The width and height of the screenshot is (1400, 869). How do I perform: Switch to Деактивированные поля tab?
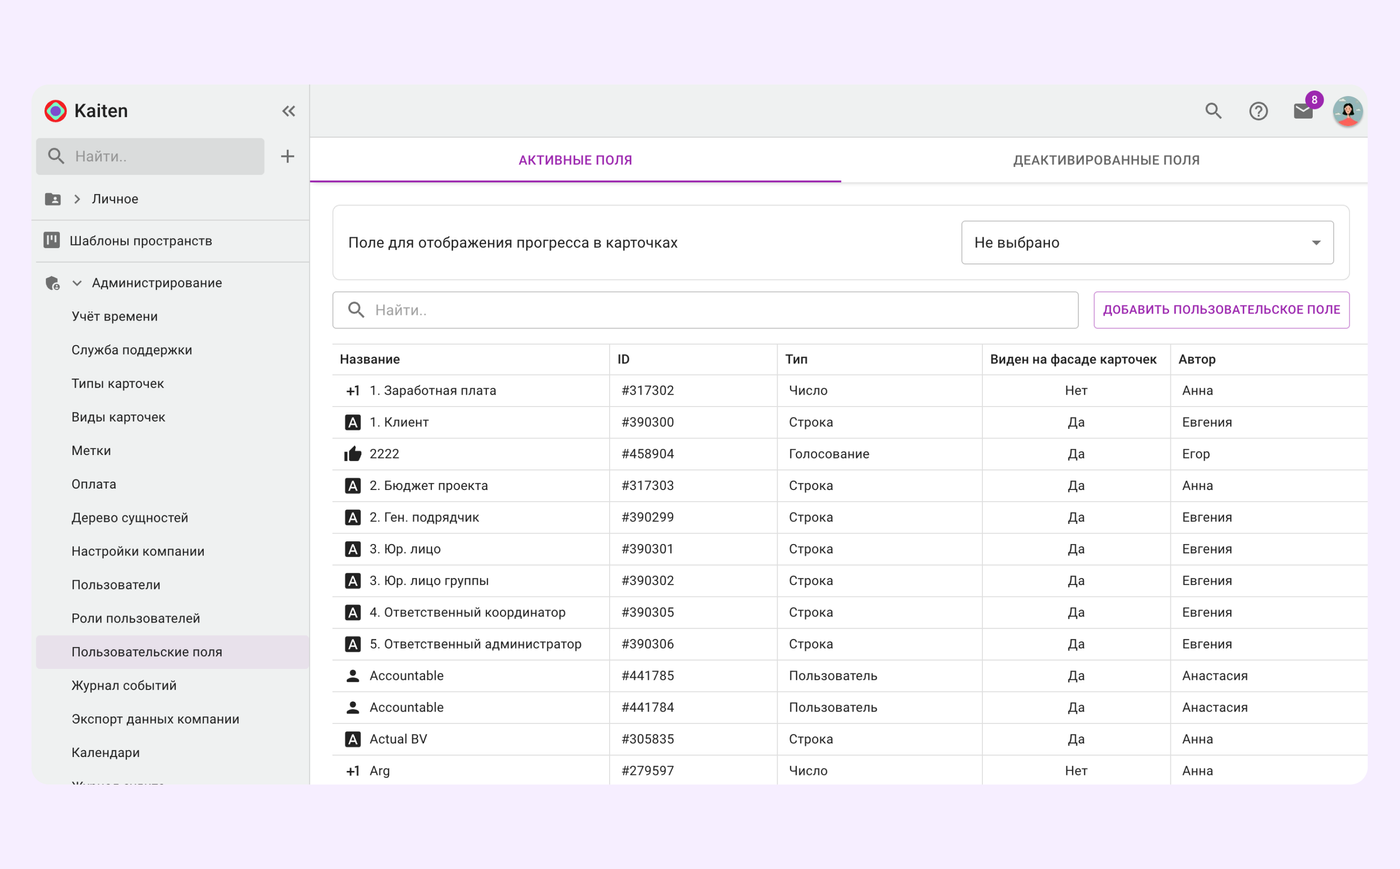click(x=1105, y=160)
